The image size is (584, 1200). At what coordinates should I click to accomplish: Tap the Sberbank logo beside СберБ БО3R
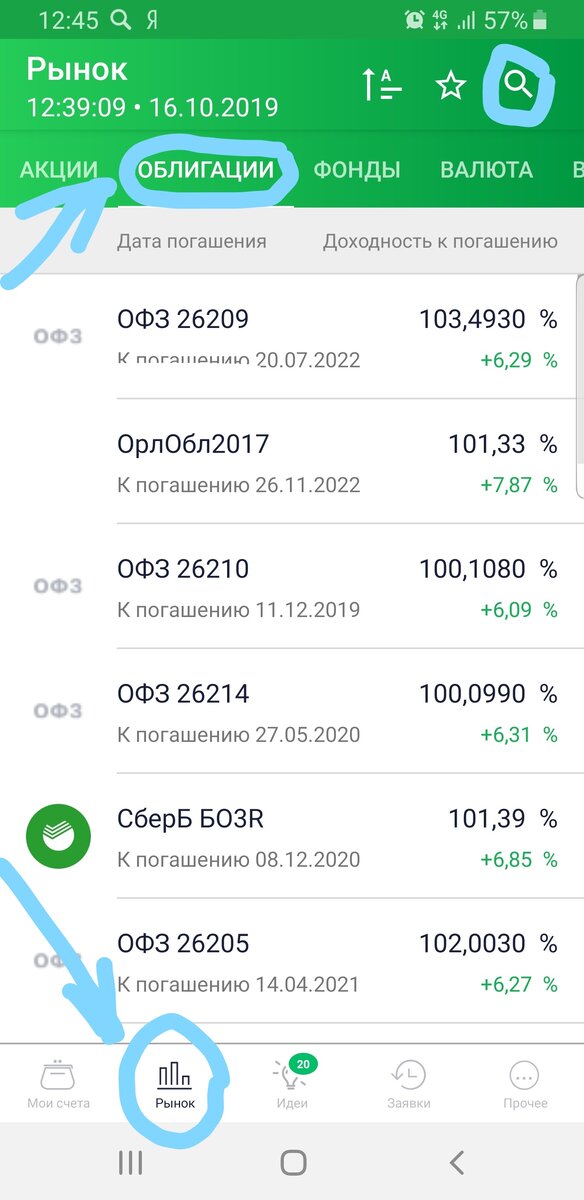click(57, 835)
